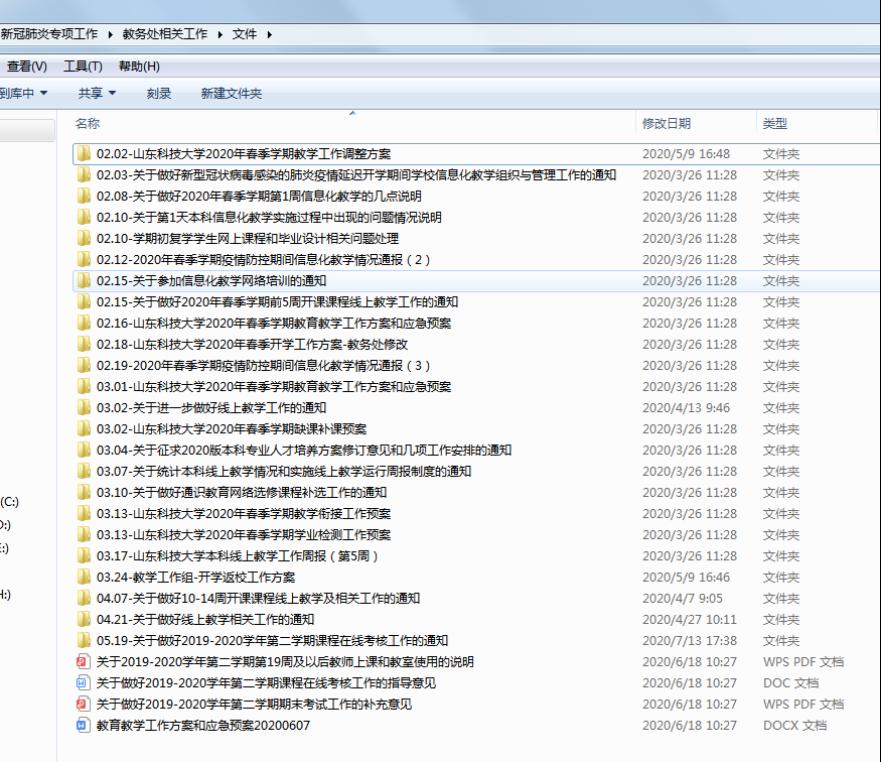The height and width of the screenshot is (762, 881).
Task: Sort by the 修改日期 column header
Action: (665, 124)
